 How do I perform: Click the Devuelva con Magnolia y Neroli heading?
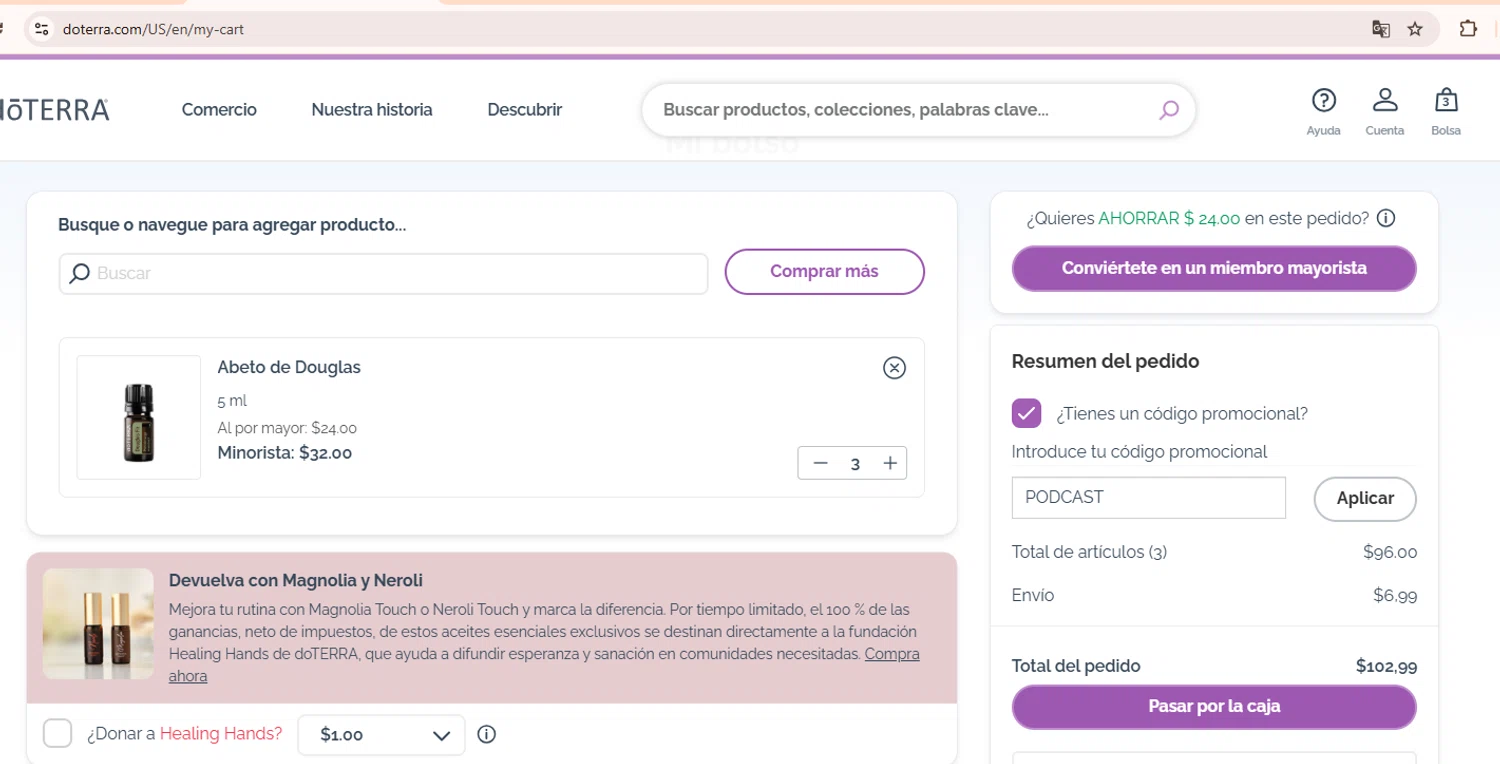[296, 580]
